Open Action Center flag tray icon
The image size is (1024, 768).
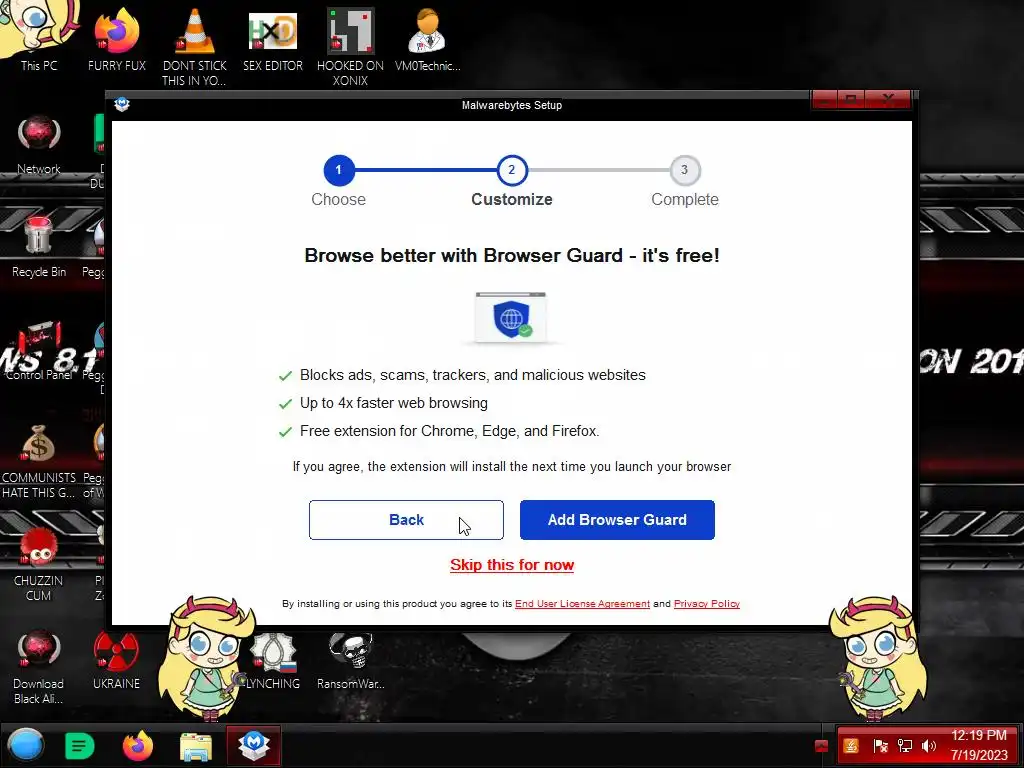click(880, 746)
